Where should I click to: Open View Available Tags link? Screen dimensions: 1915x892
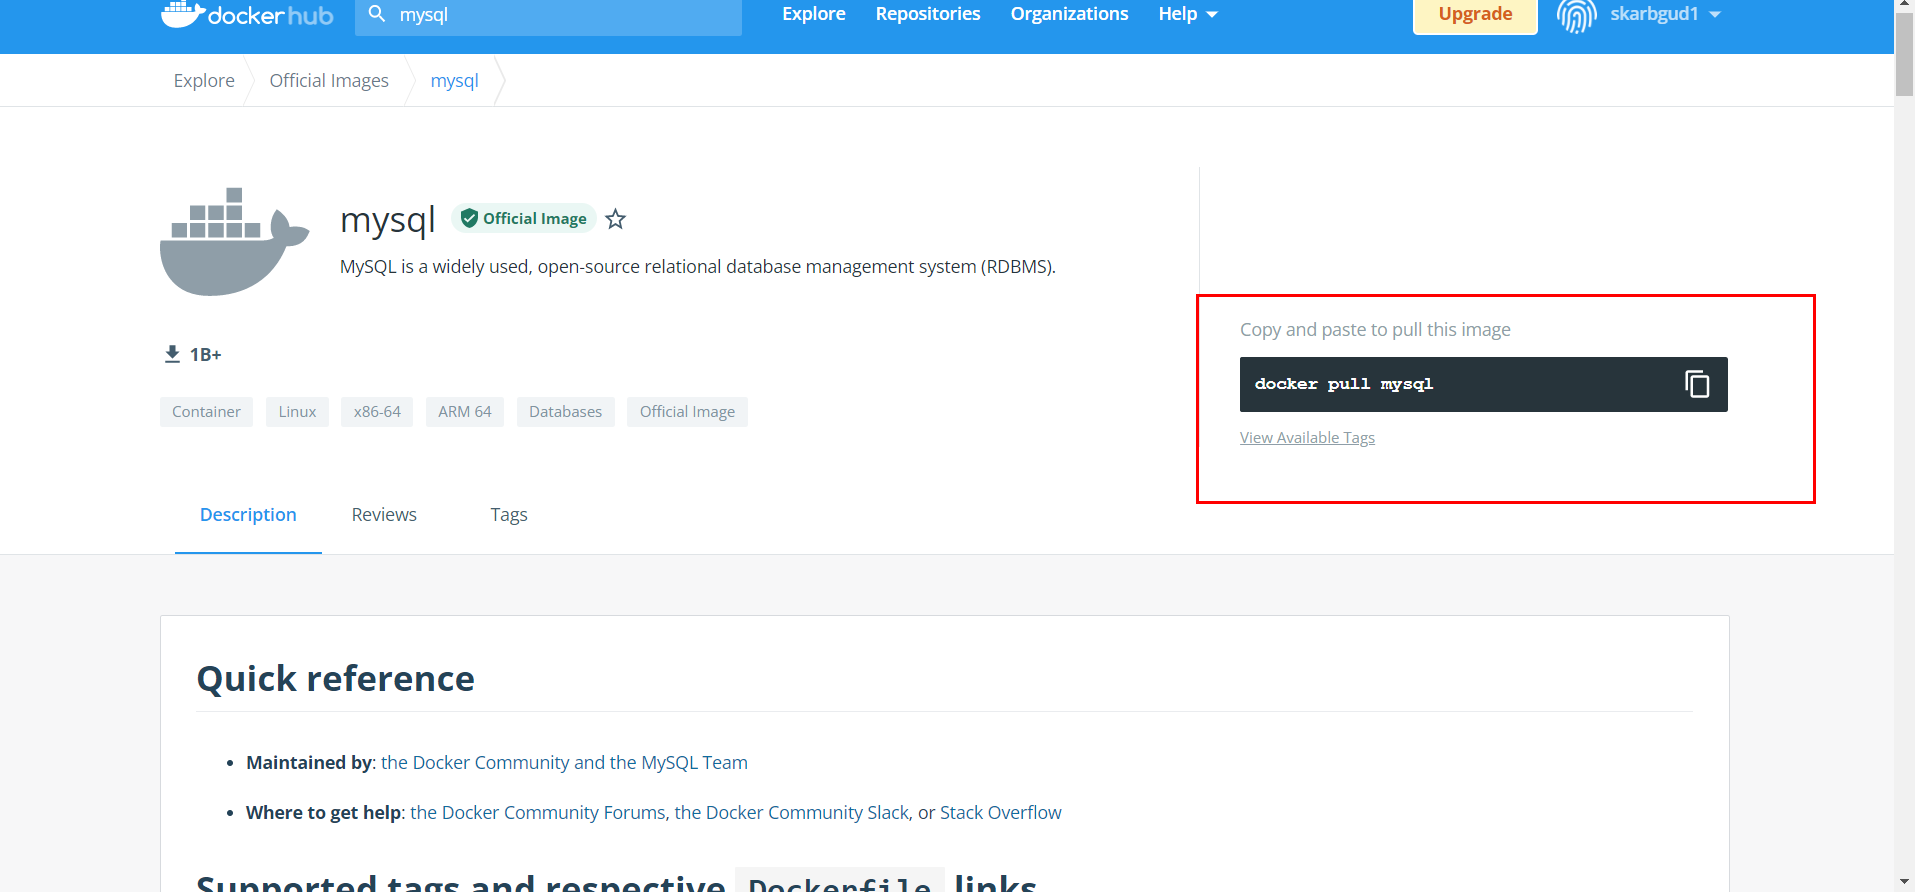[x=1307, y=438]
